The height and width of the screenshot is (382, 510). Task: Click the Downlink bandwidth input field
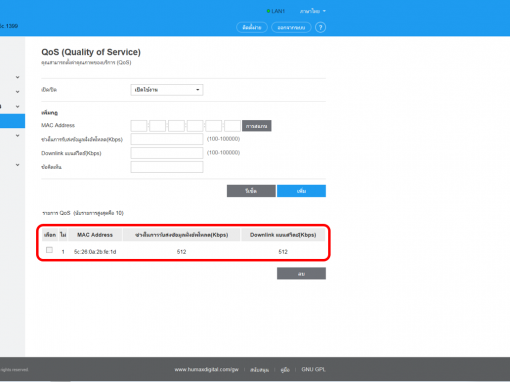(167, 153)
